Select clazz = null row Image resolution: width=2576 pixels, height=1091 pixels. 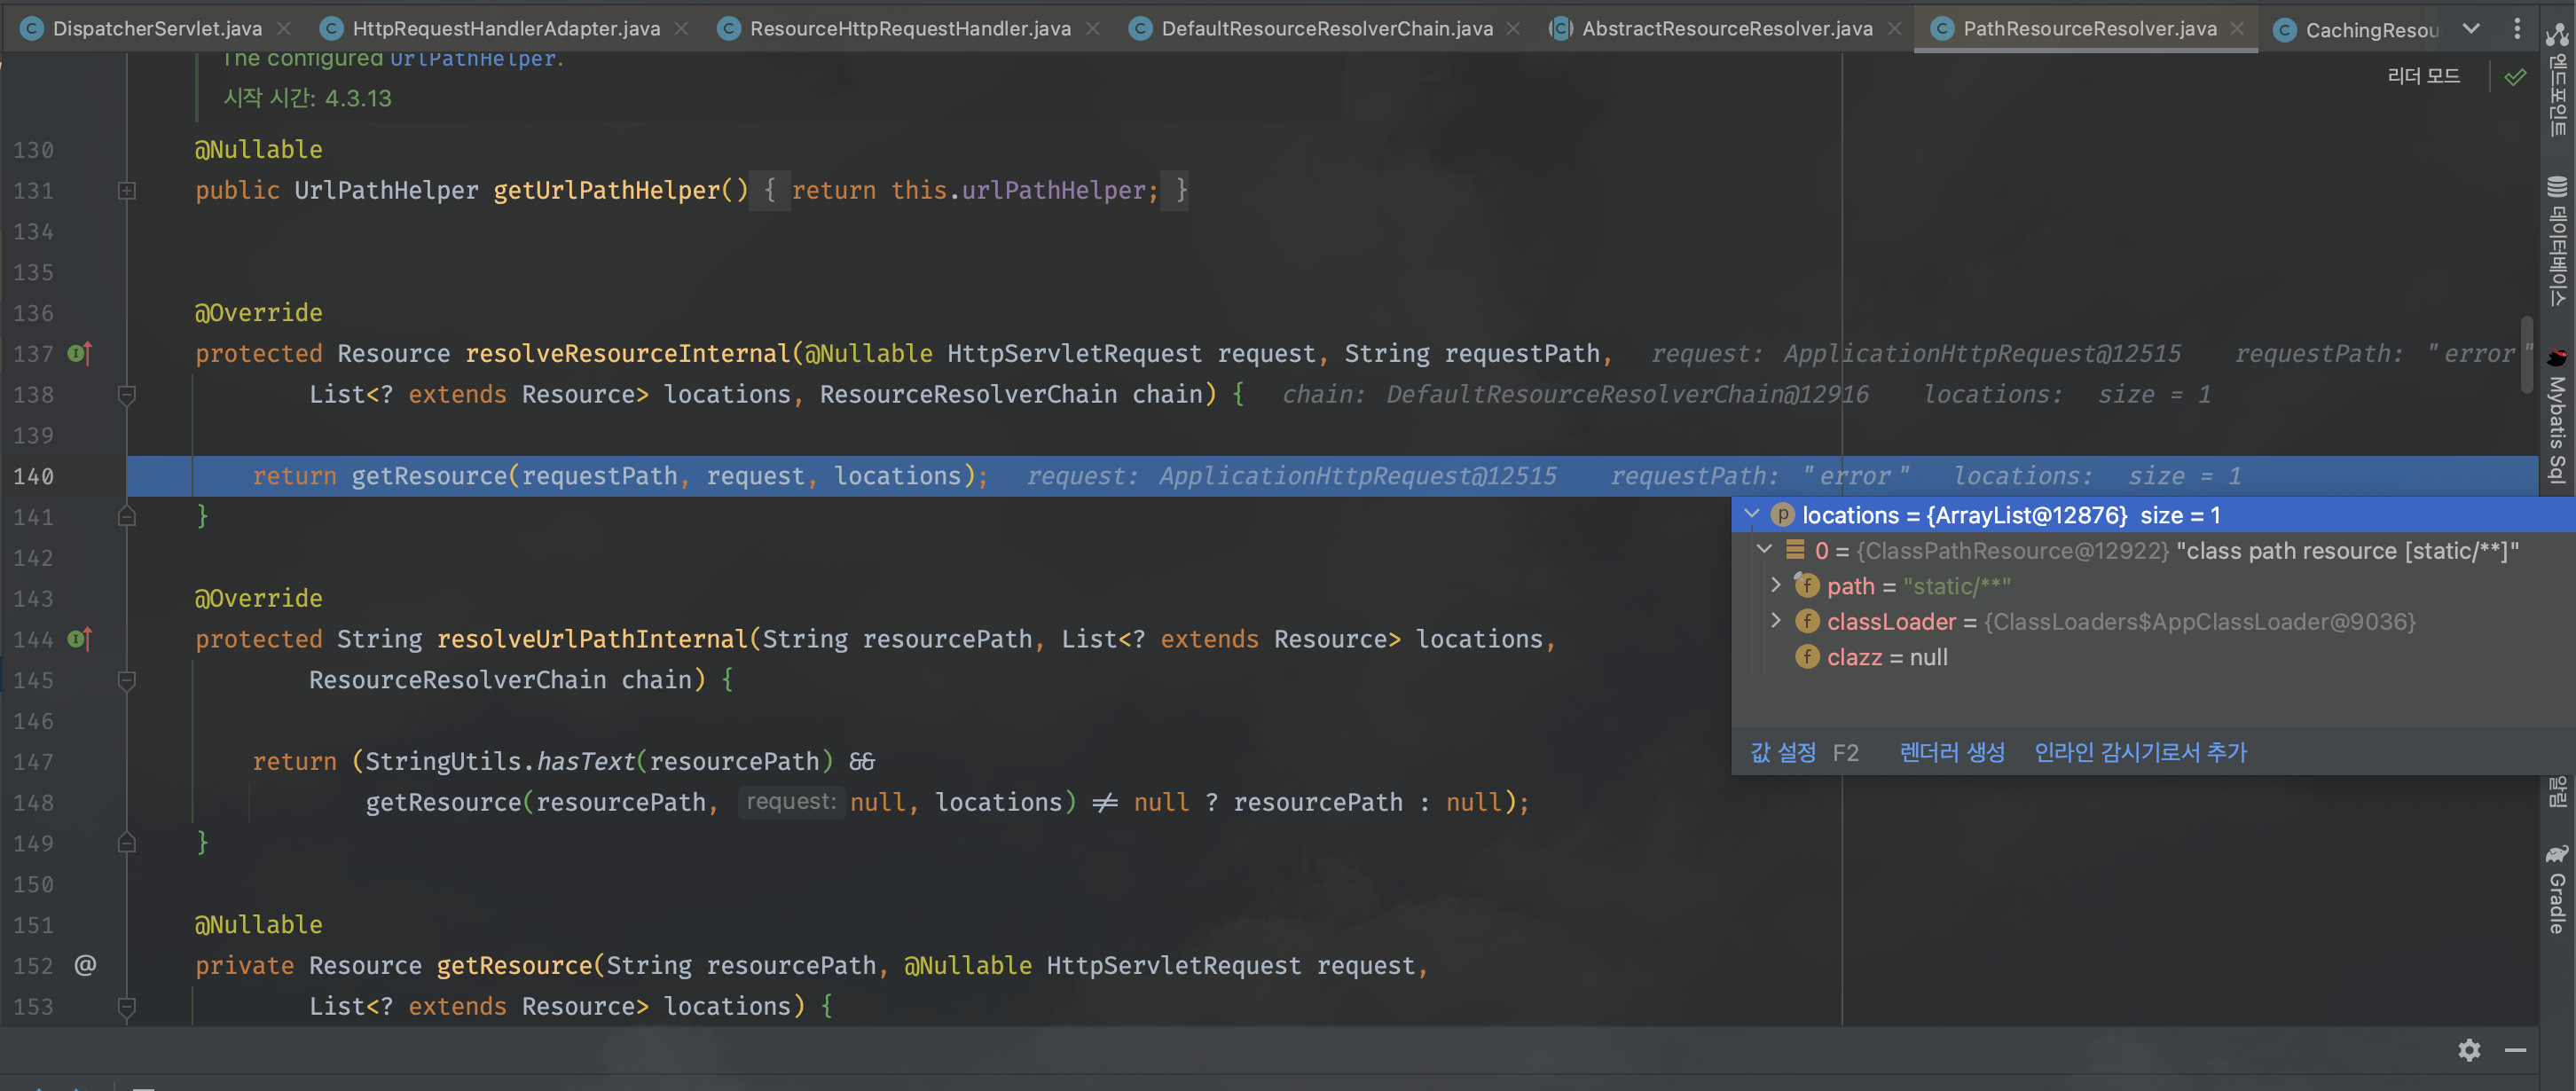[2153, 657]
